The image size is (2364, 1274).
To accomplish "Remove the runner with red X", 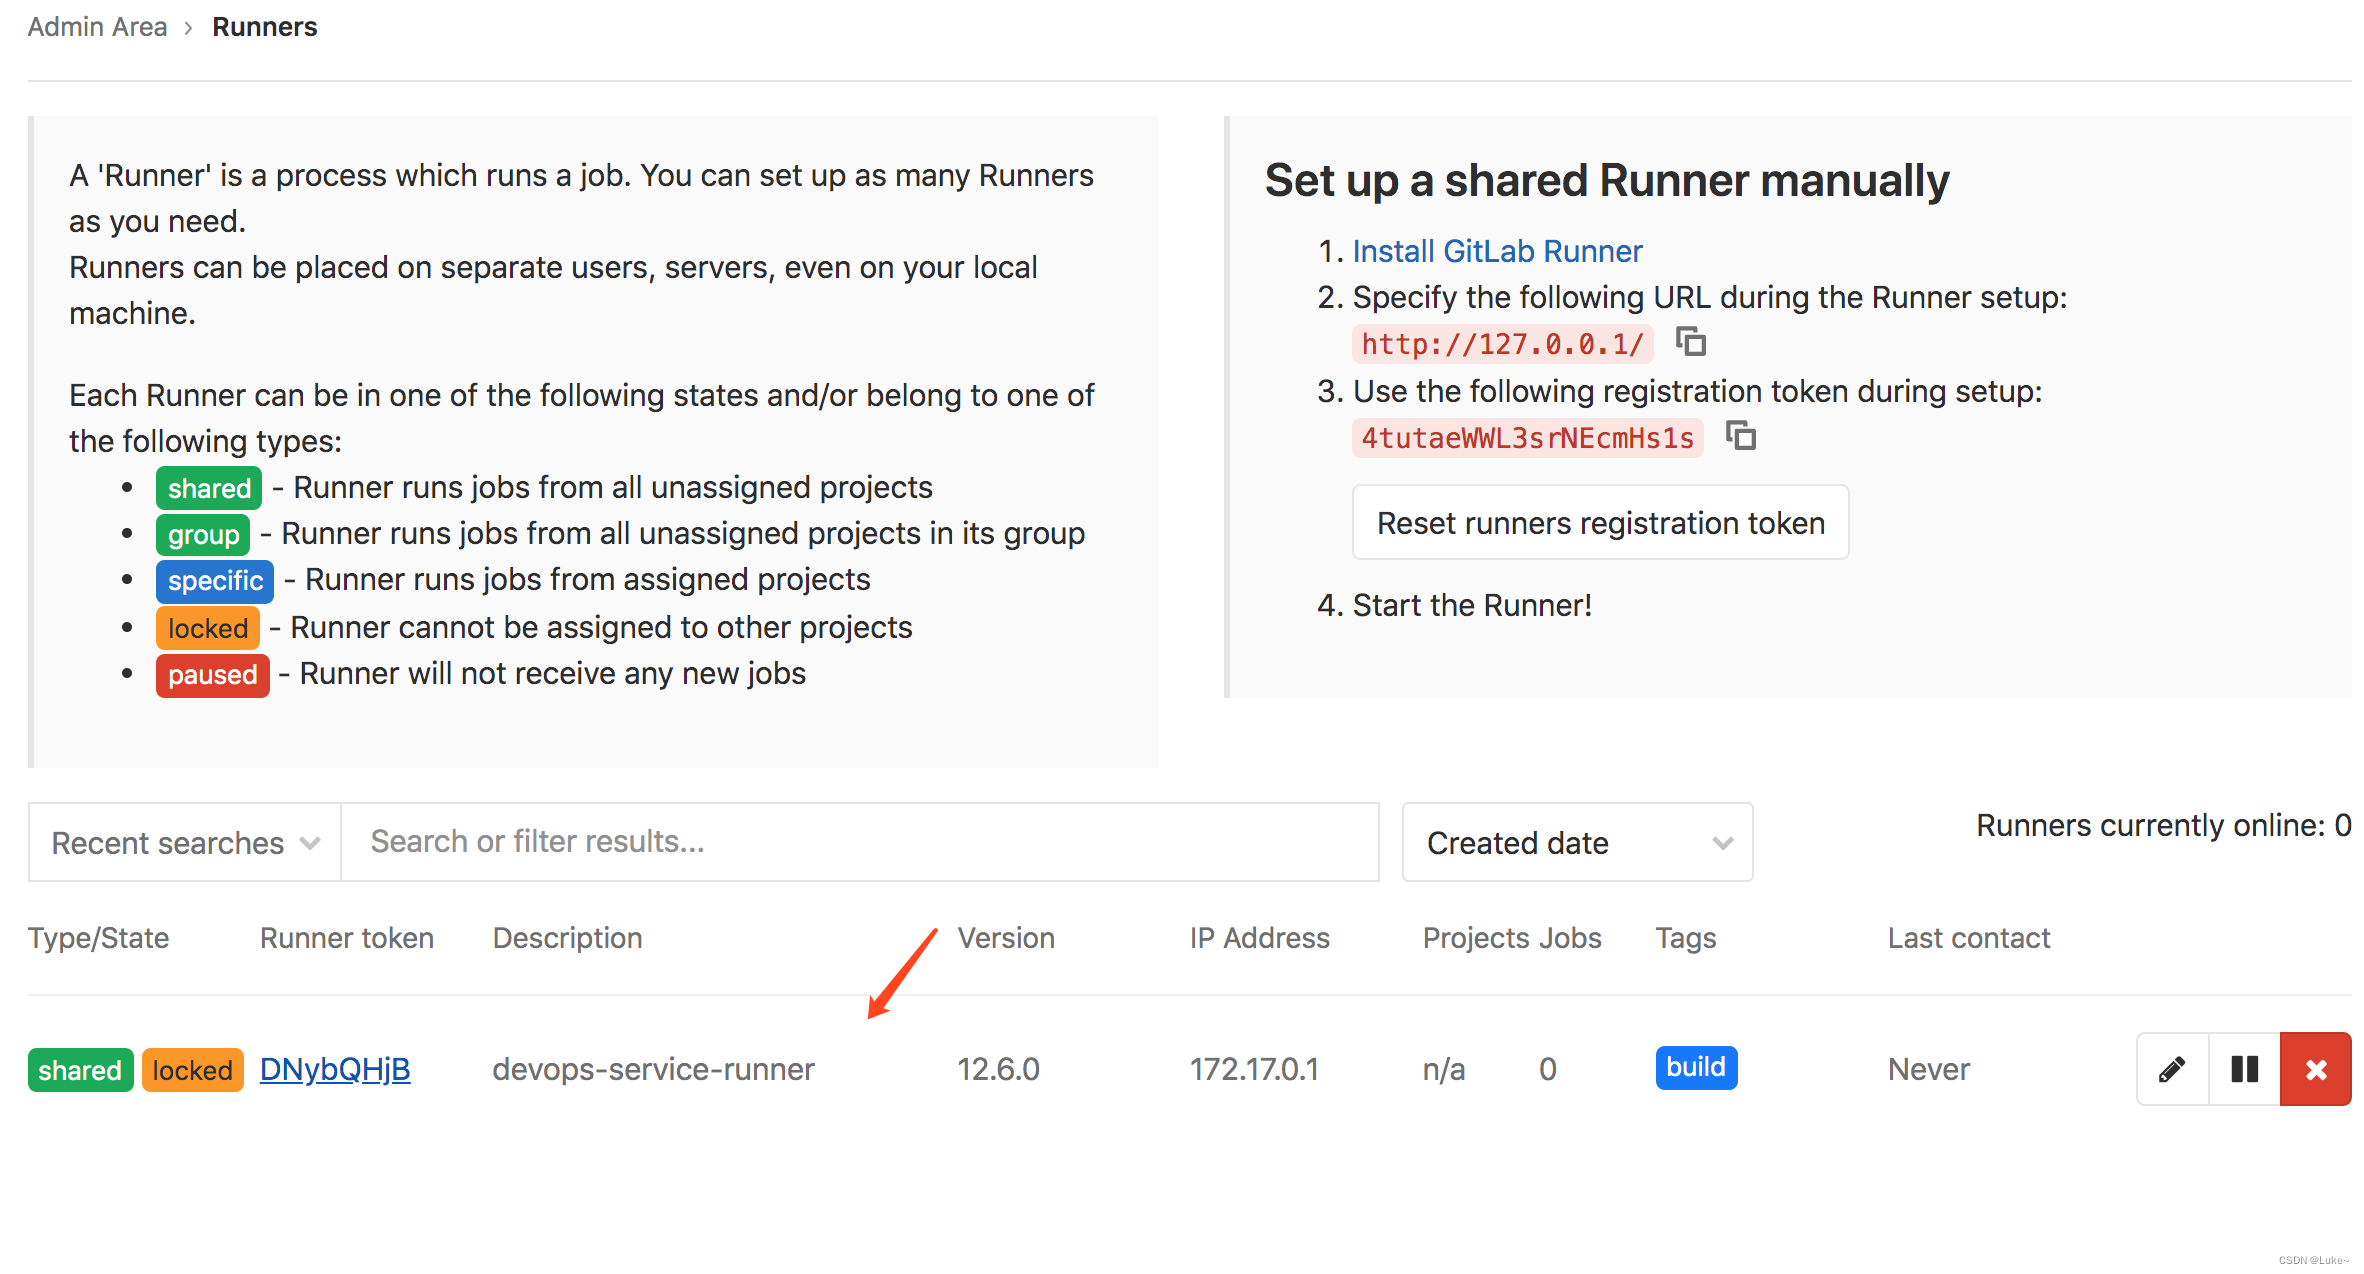I will click(2316, 1069).
